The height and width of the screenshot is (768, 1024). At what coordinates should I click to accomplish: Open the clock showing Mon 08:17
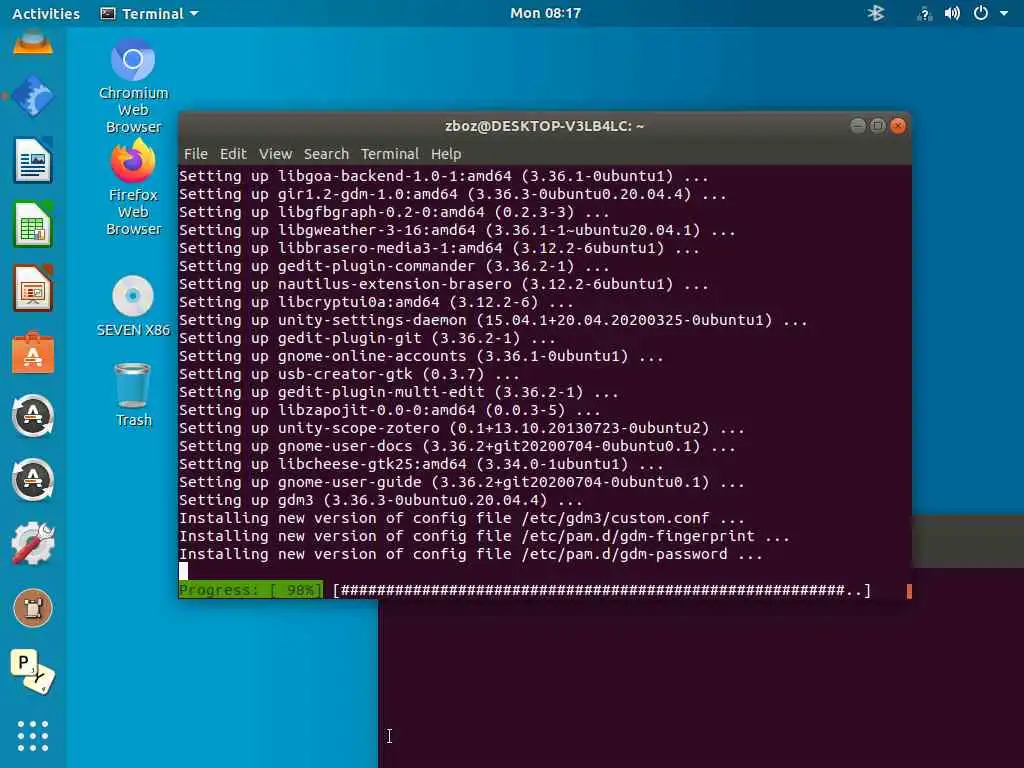pyautogui.click(x=545, y=13)
